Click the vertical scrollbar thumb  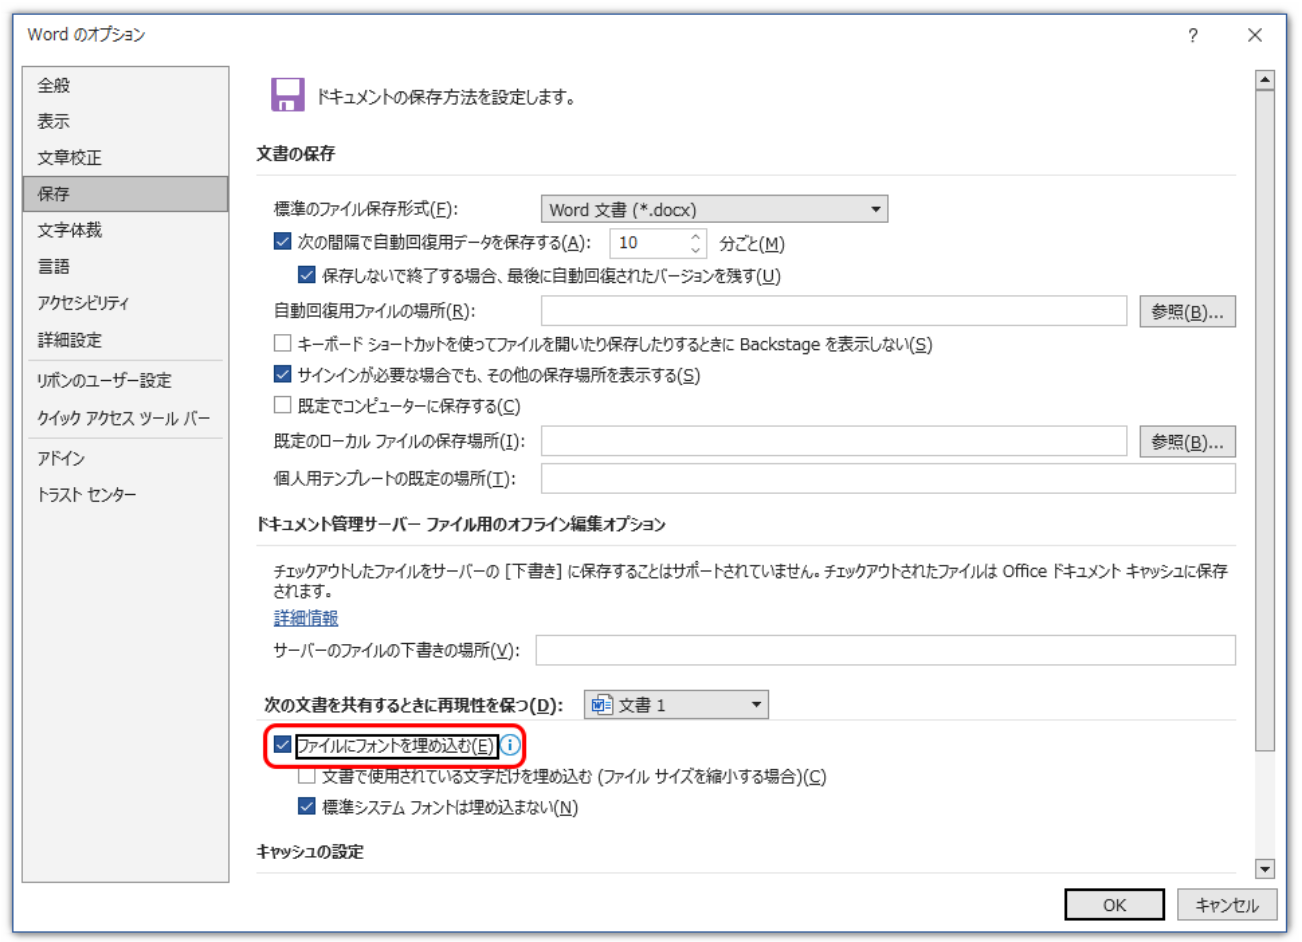tap(1265, 420)
